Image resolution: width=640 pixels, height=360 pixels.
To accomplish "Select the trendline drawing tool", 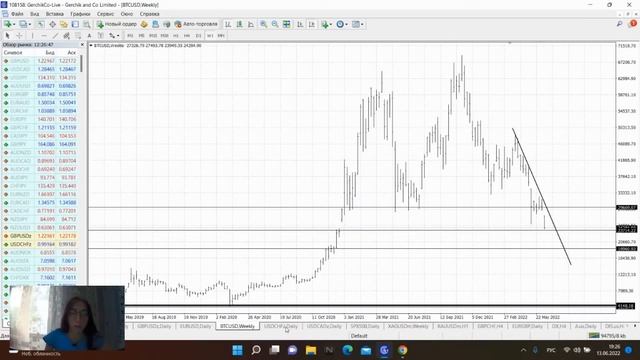I will pos(56,36).
